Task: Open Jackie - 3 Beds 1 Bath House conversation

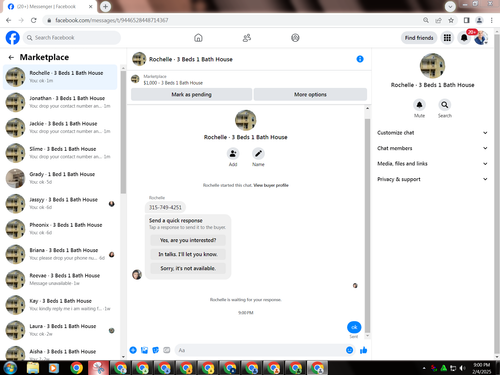Action: [60, 127]
